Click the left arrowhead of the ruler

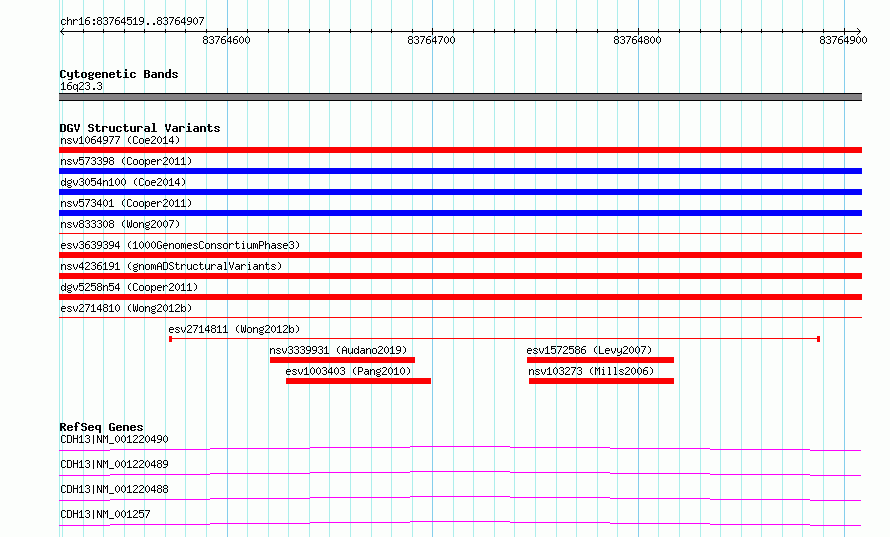[x=62, y=31]
